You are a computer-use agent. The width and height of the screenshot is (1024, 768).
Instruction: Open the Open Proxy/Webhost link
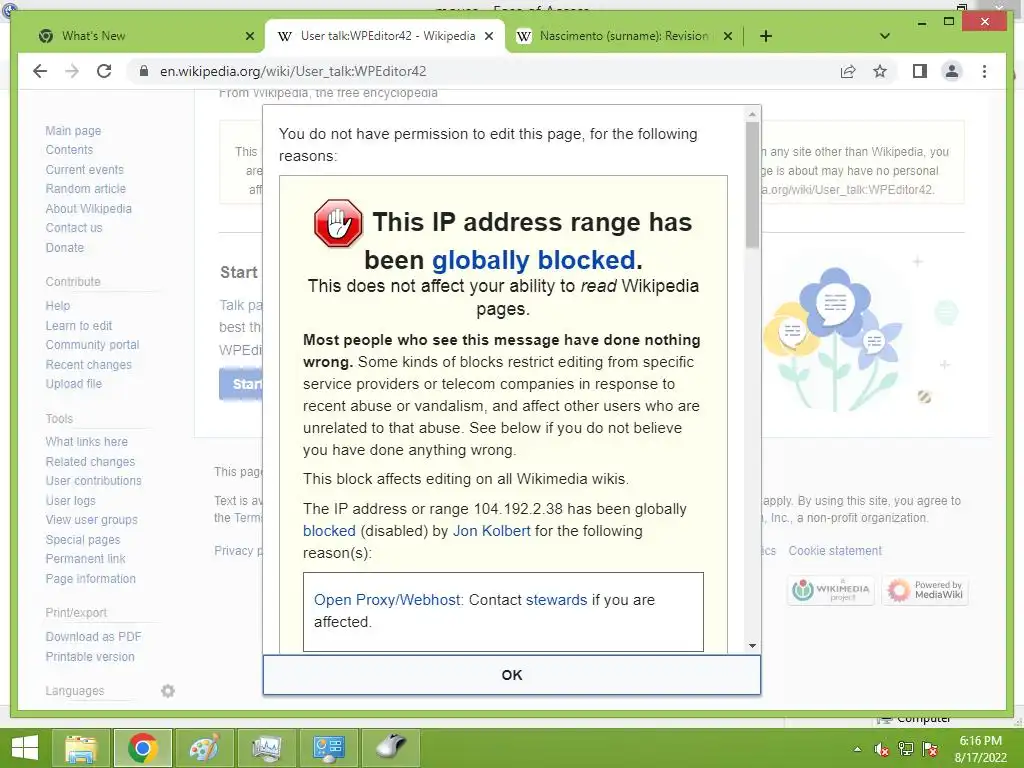pos(388,600)
